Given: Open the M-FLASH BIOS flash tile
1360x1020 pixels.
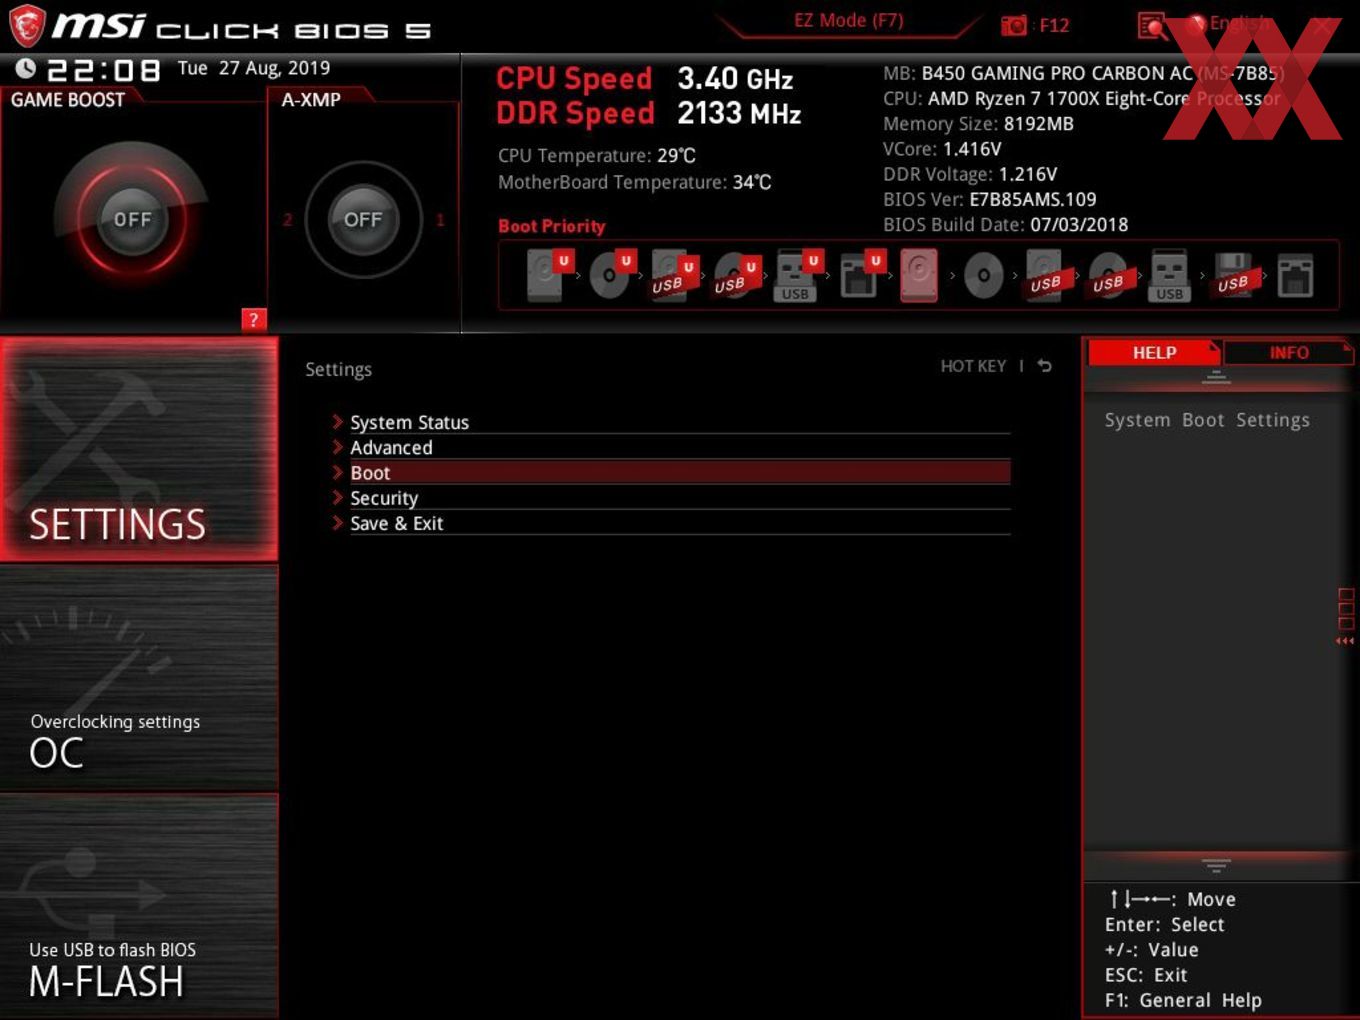Looking at the screenshot, I should pyautogui.click(x=139, y=905).
